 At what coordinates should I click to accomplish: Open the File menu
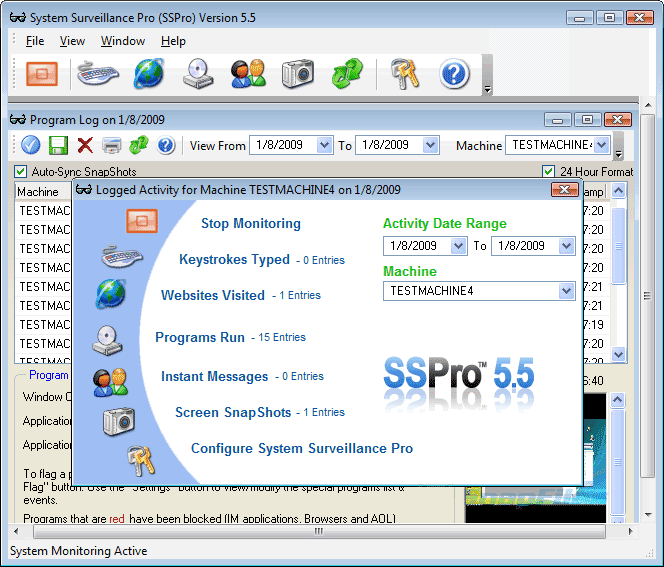(35, 41)
